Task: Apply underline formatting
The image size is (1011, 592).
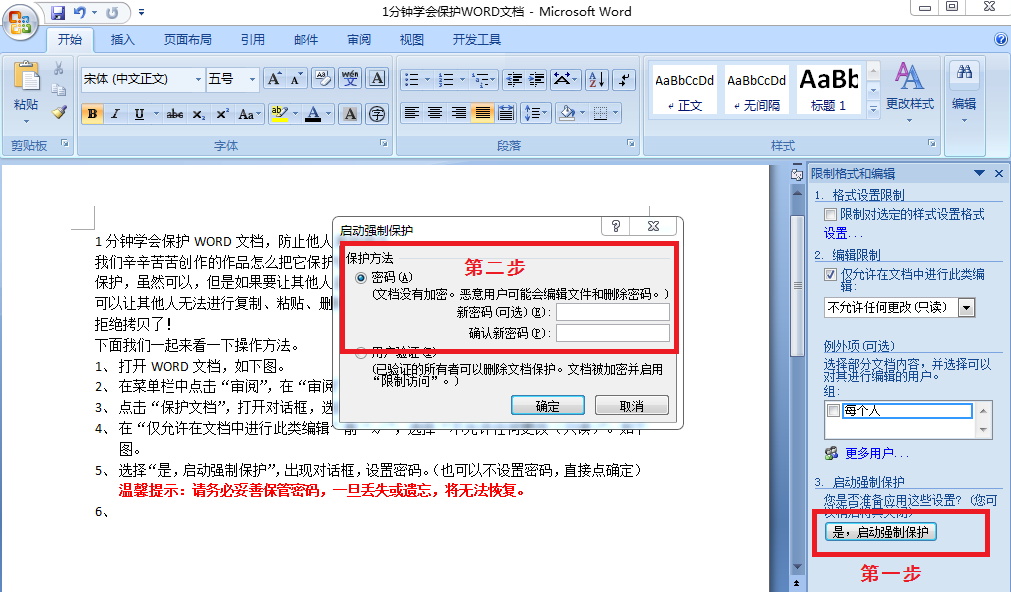Action: [x=139, y=114]
